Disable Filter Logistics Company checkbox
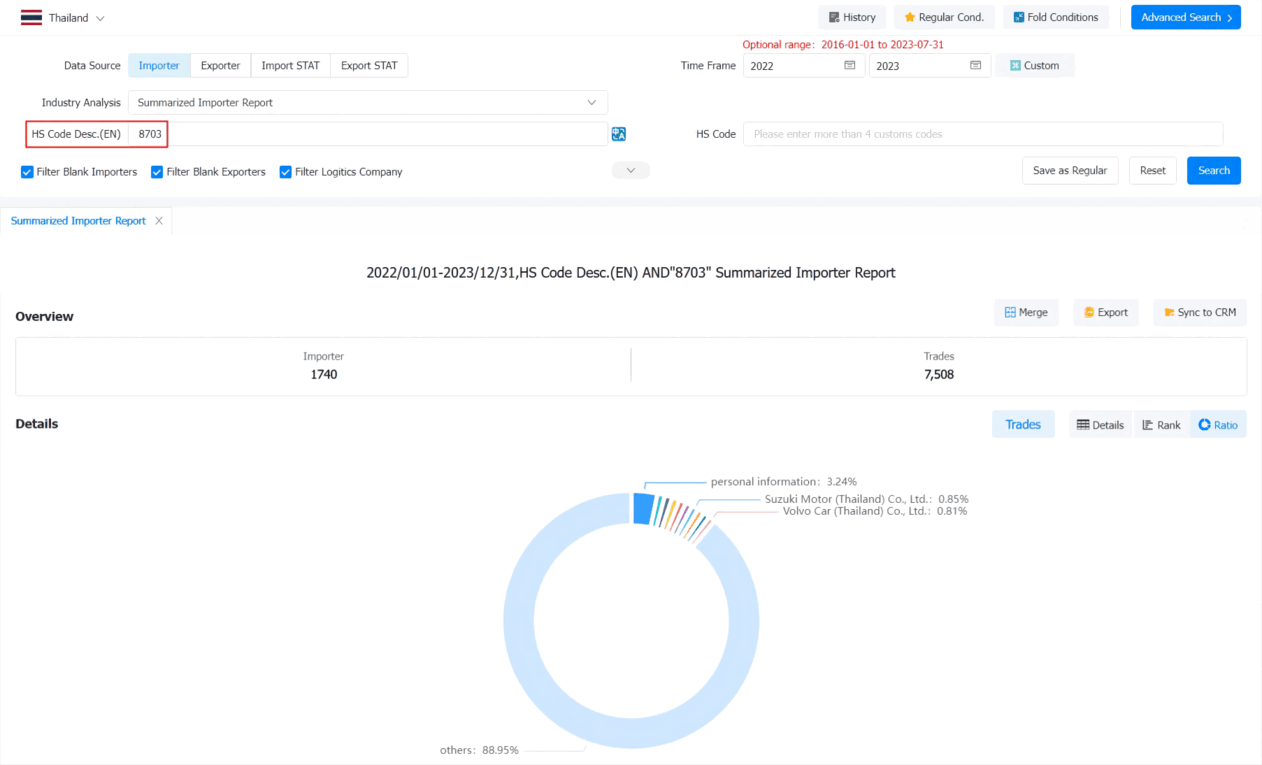The height and width of the screenshot is (765, 1262). pos(285,172)
